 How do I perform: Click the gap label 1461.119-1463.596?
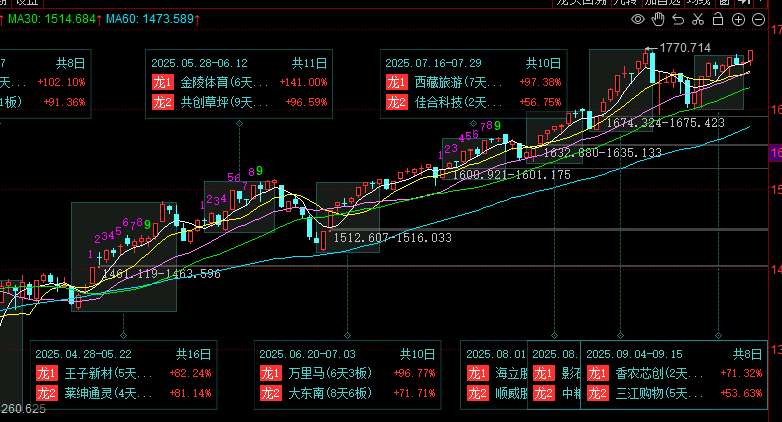click(x=161, y=273)
